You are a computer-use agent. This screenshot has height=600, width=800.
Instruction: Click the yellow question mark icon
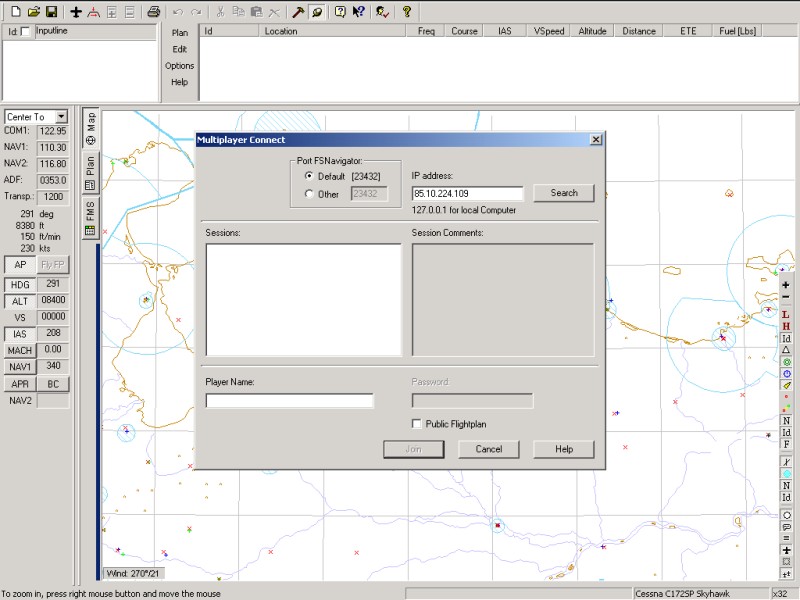[x=407, y=12]
